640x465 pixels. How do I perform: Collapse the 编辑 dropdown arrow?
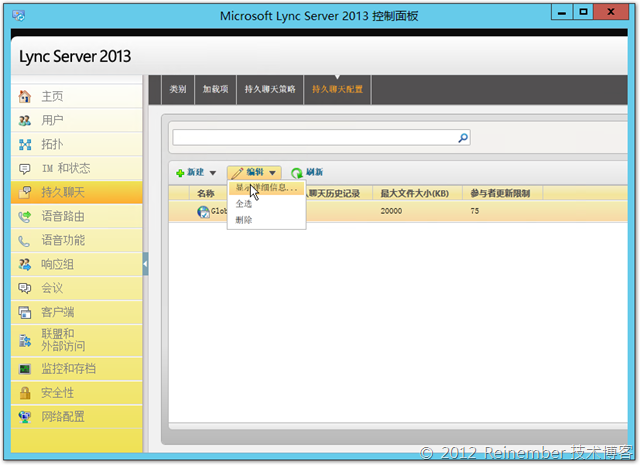[x=272, y=173]
